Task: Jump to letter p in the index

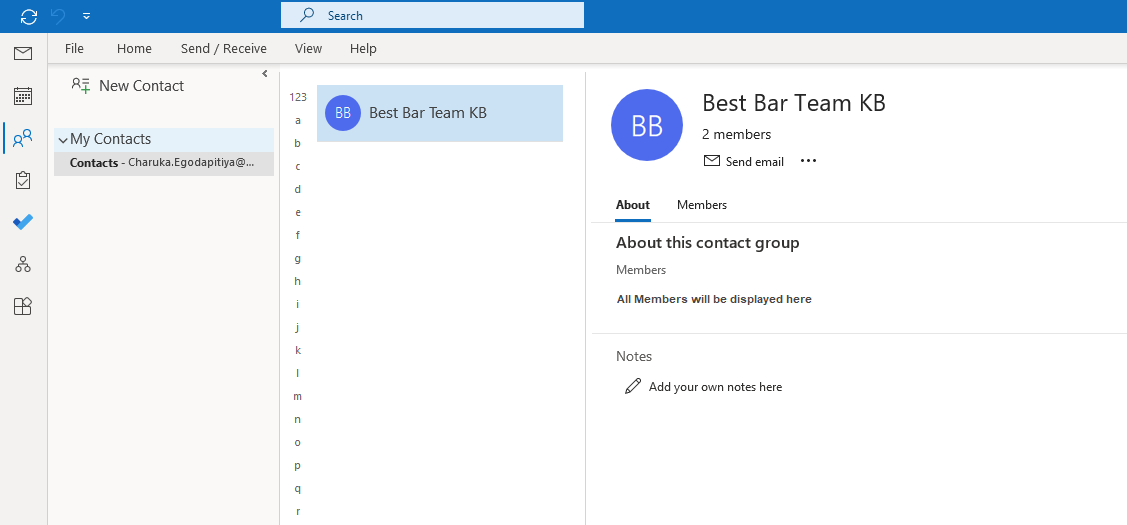Action: coord(298,465)
